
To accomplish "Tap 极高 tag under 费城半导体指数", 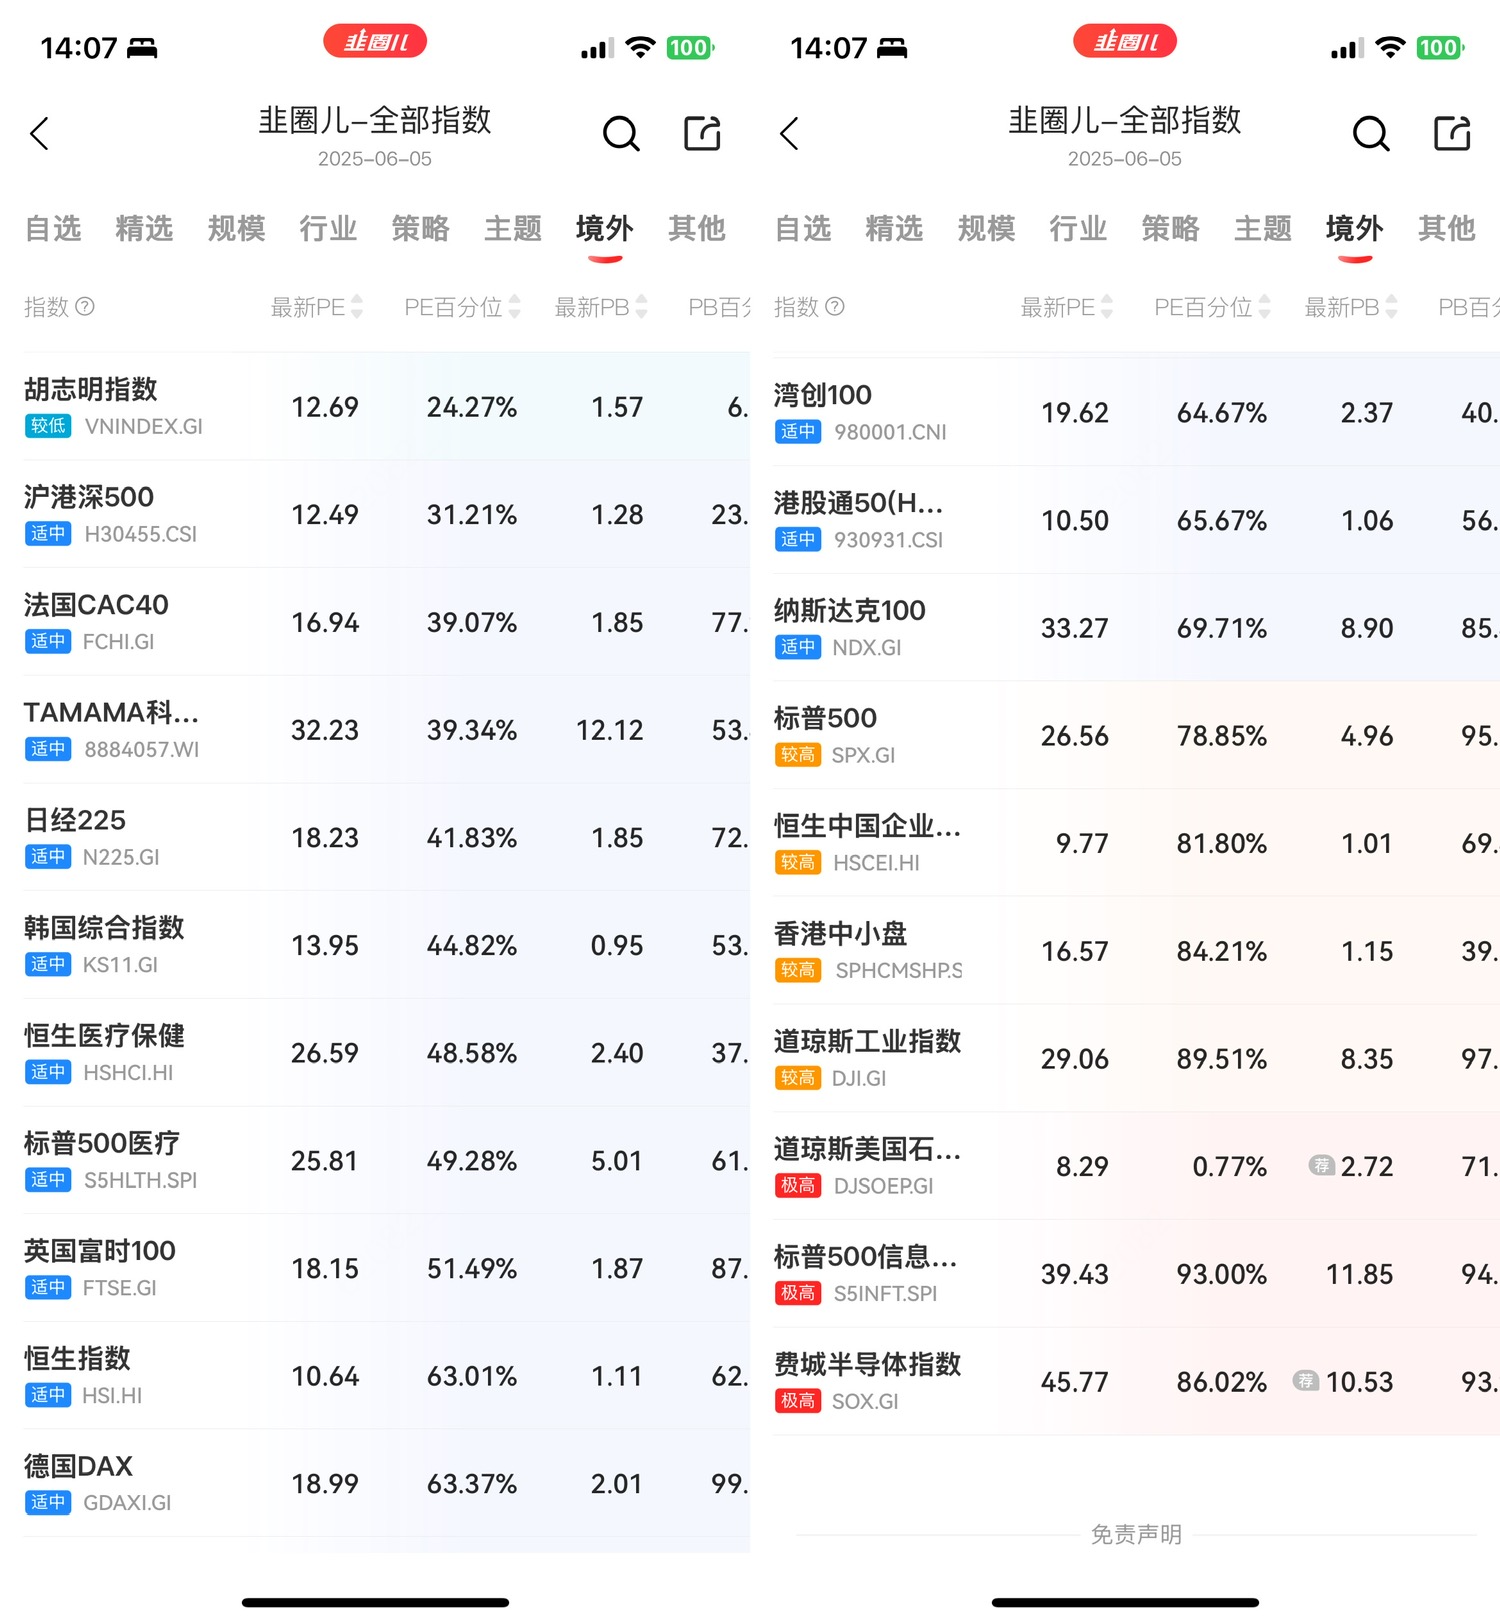I will click(x=798, y=1400).
